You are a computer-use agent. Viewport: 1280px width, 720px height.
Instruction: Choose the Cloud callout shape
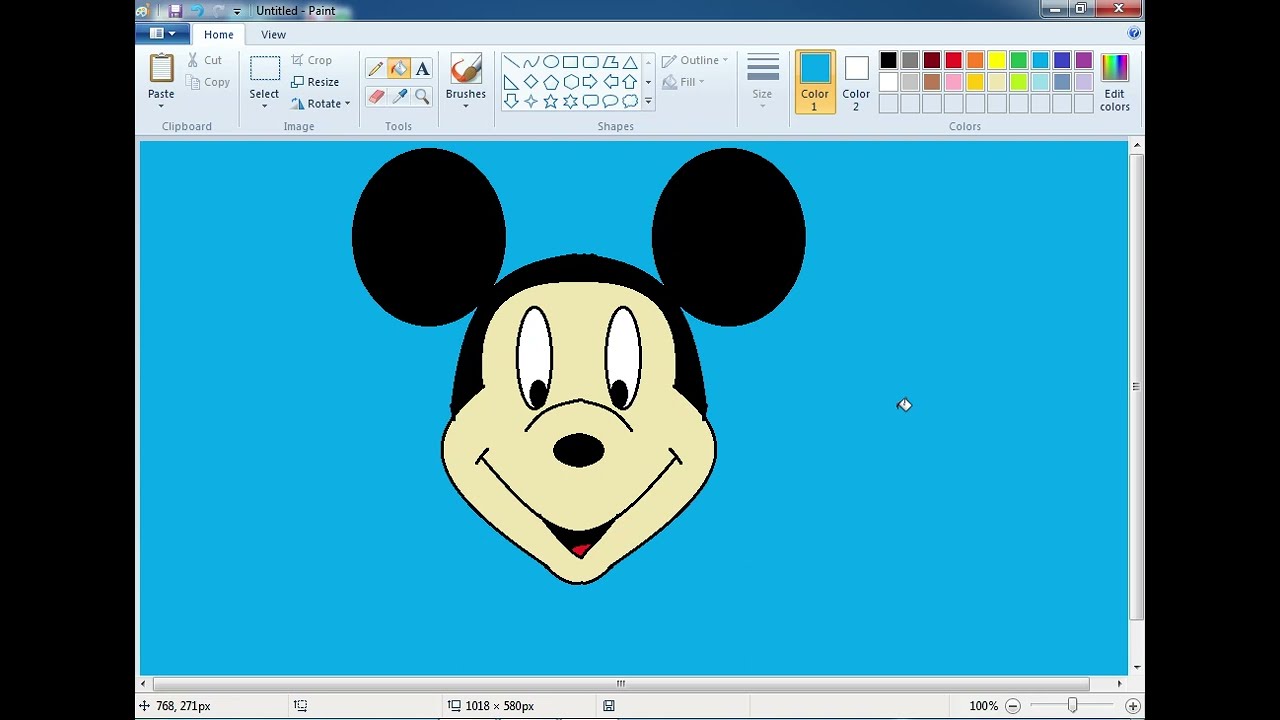pyautogui.click(x=630, y=101)
